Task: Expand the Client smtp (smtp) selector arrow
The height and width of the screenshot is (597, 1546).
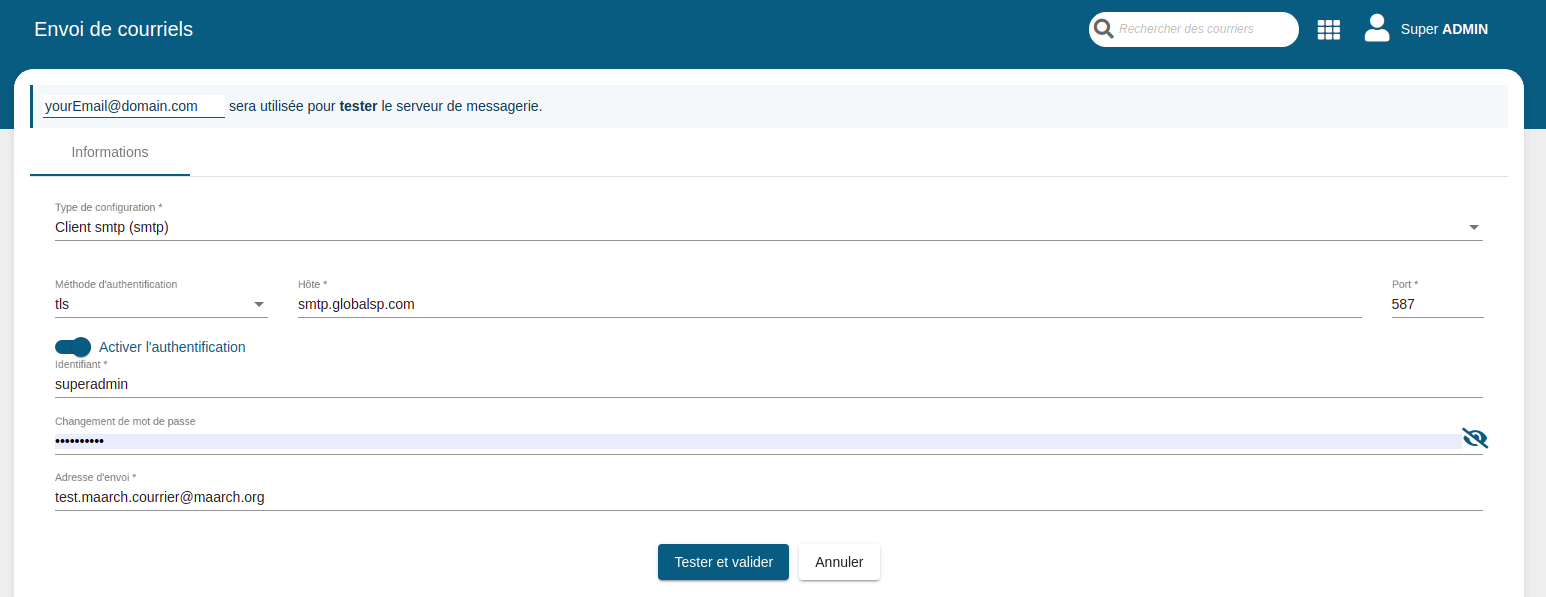Action: point(1473,227)
